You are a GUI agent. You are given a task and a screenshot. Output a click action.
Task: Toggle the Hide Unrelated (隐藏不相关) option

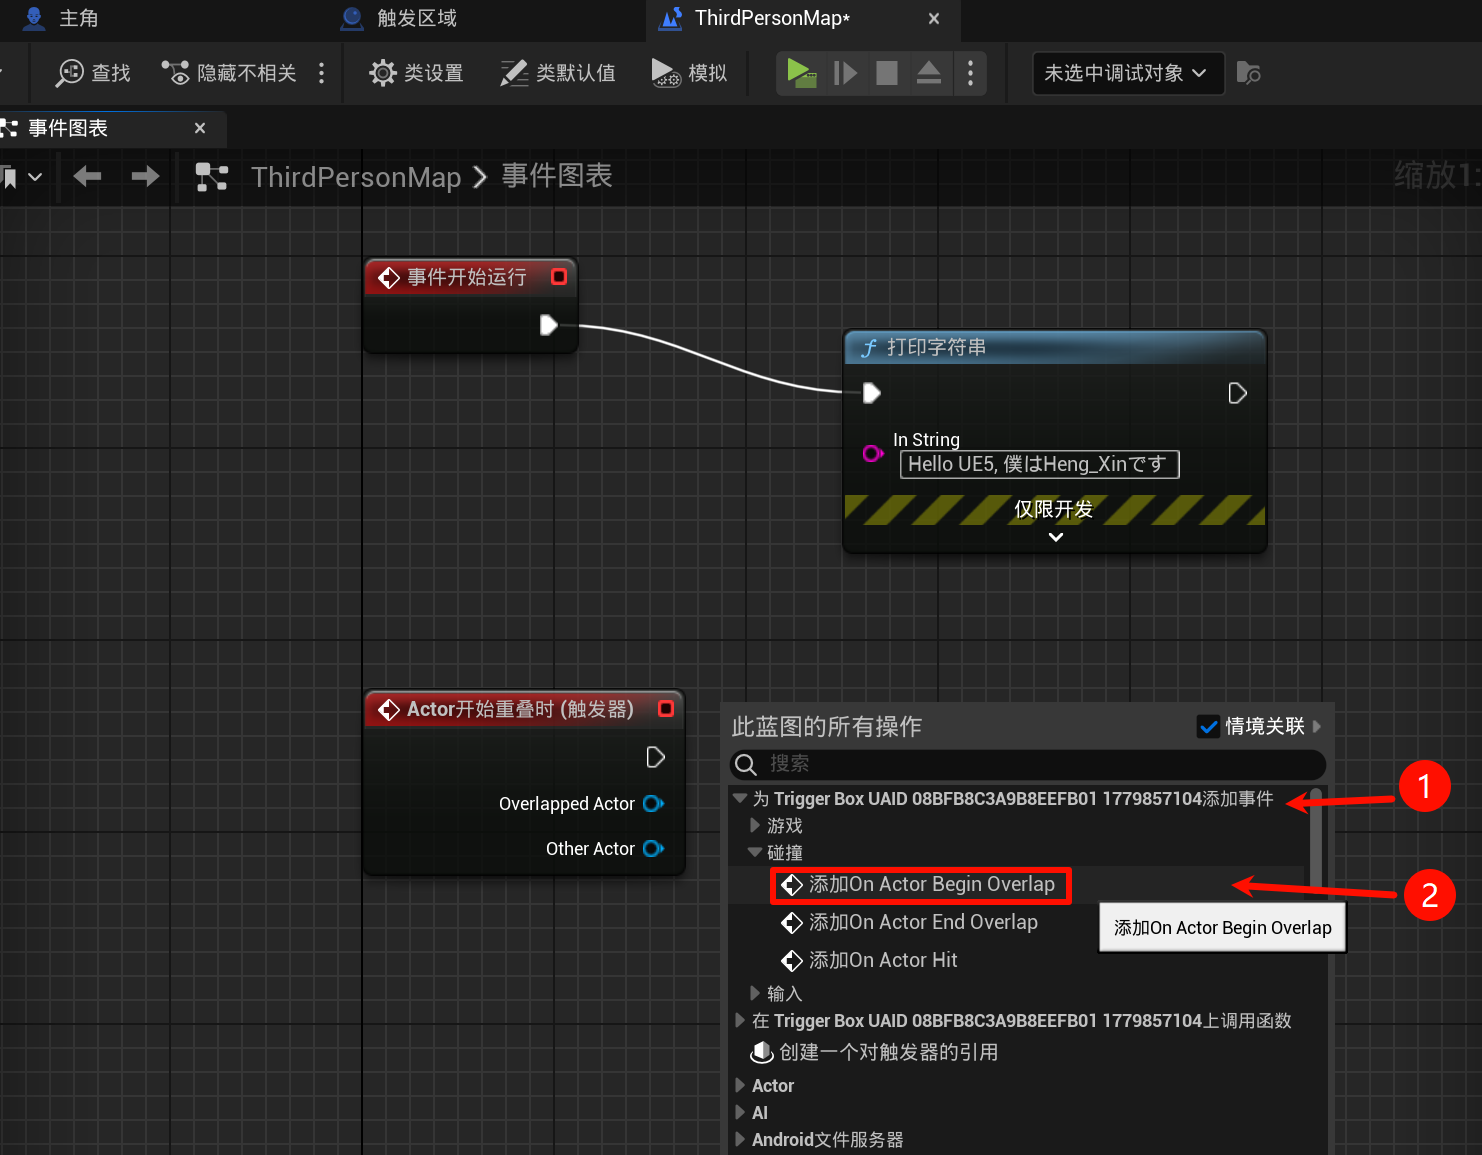[x=230, y=73]
